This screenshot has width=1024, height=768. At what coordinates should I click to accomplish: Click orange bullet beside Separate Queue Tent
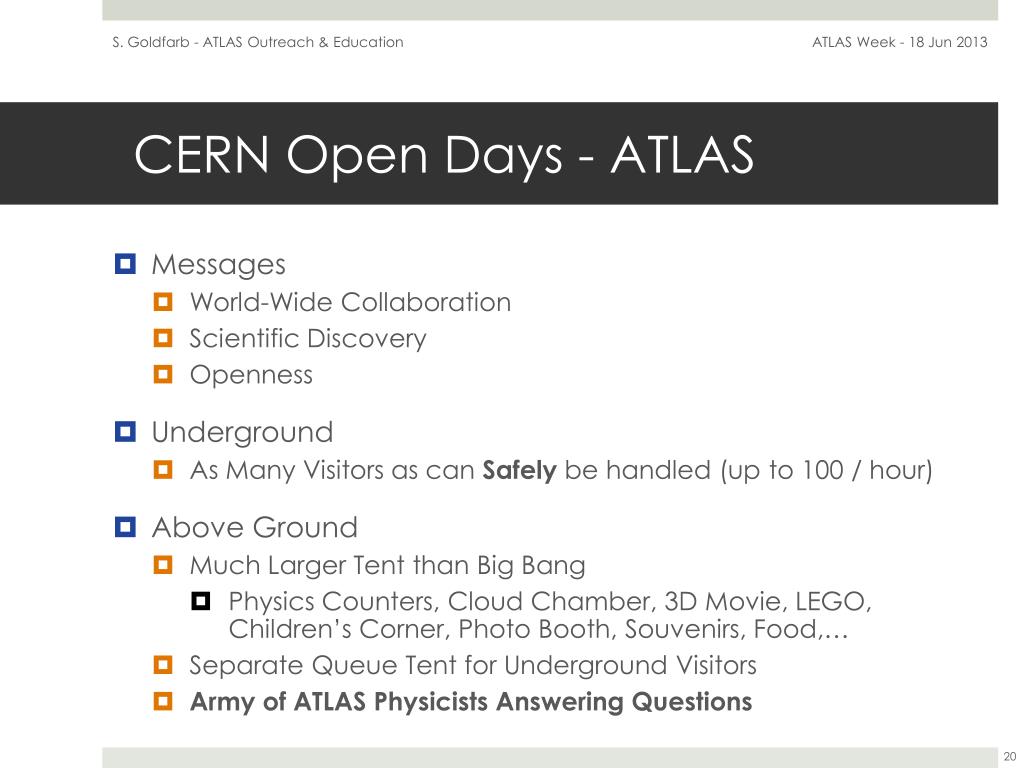163,665
